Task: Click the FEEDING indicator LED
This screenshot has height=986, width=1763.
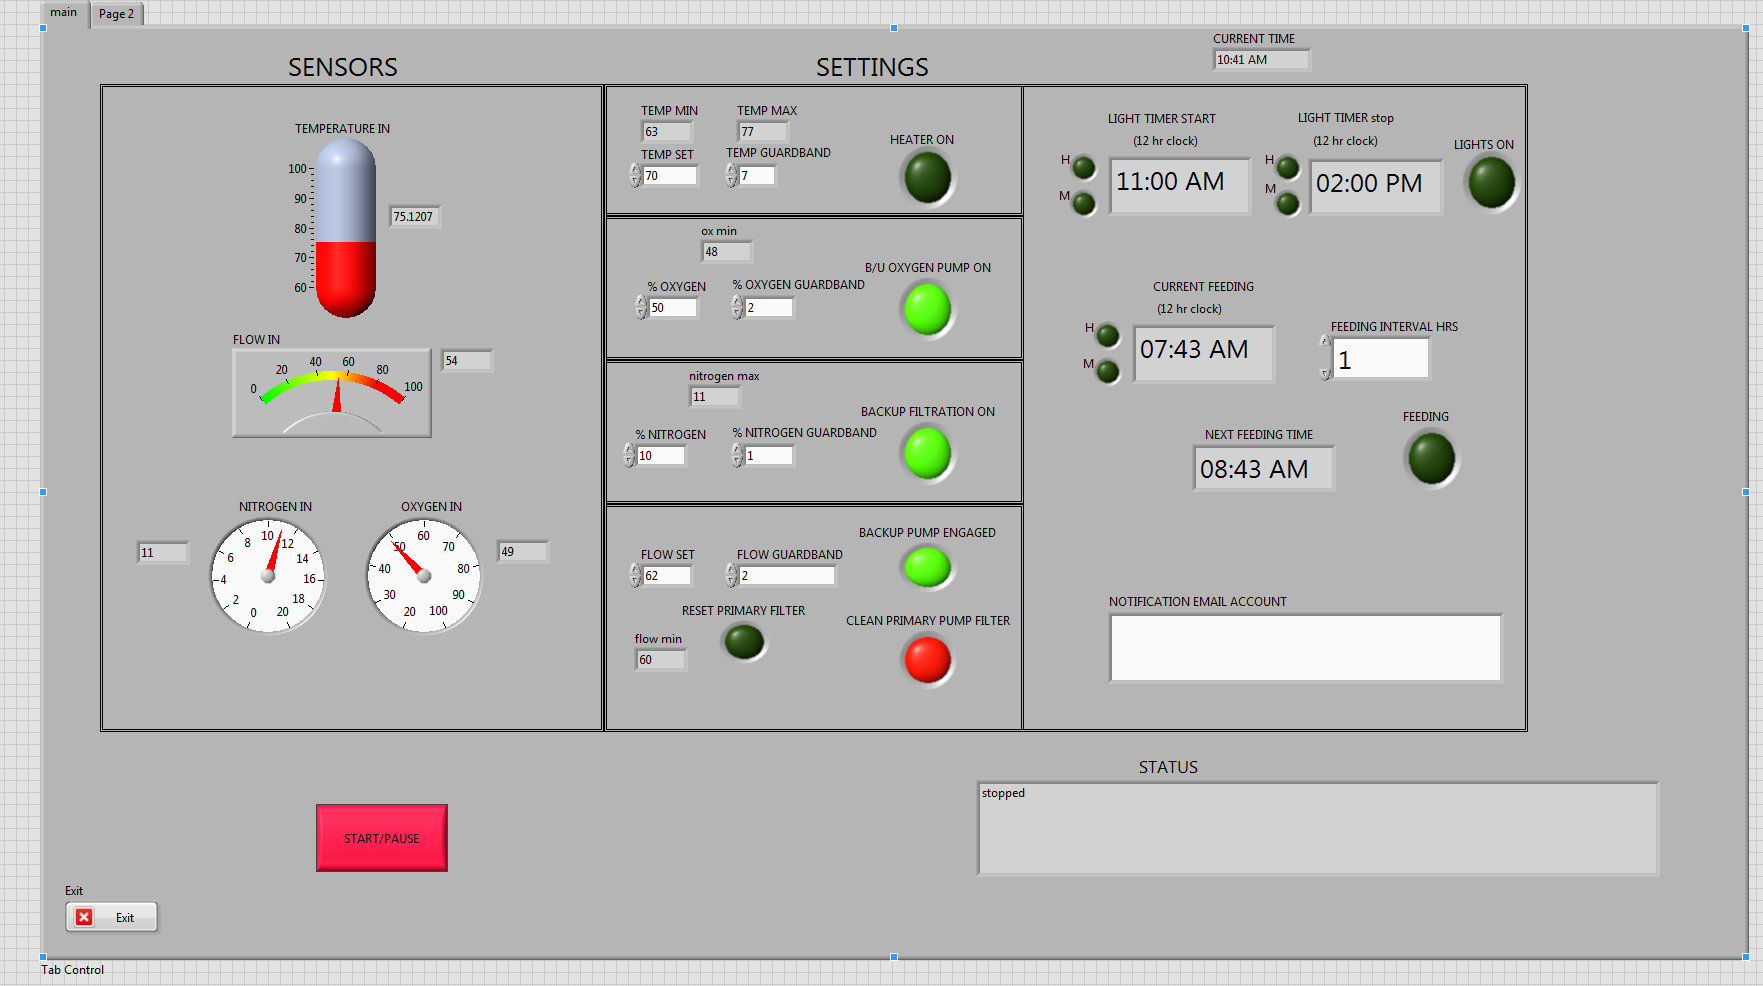Action: point(1431,458)
